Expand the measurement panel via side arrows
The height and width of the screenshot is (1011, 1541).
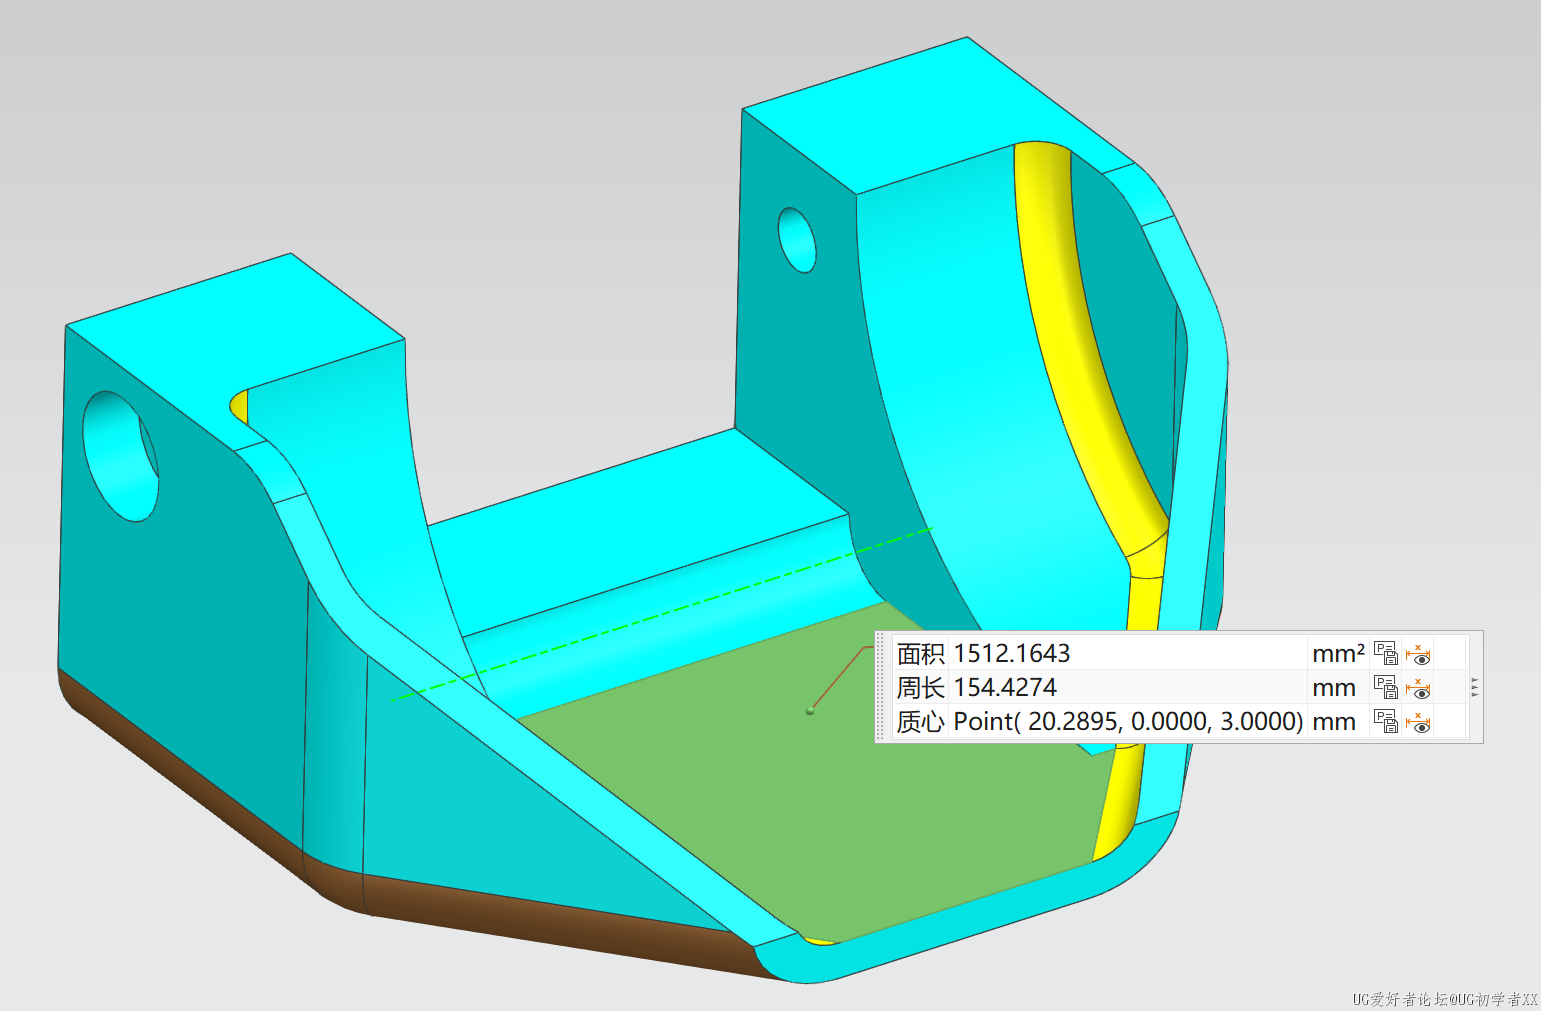point(1475,687)
